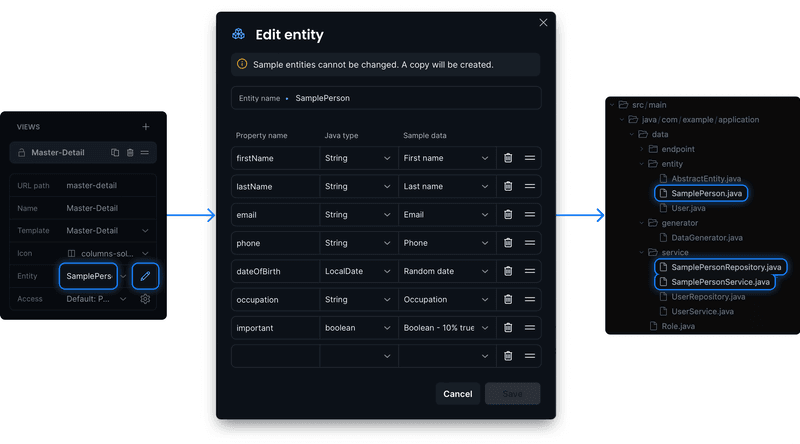Delete the Master-Detail view
This screenshot has height=444, width=800.
(130, 153)
